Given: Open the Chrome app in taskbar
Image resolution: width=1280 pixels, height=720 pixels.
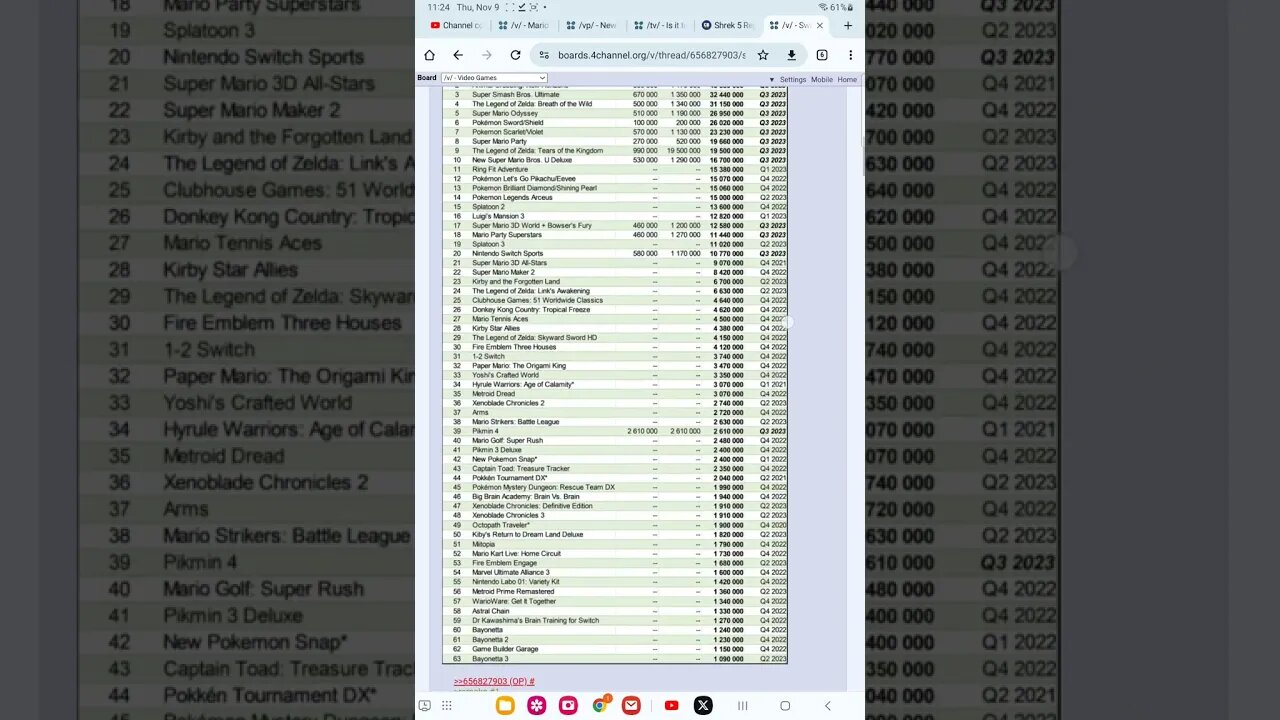Looking at the screenshot, I should coord(600,705).
